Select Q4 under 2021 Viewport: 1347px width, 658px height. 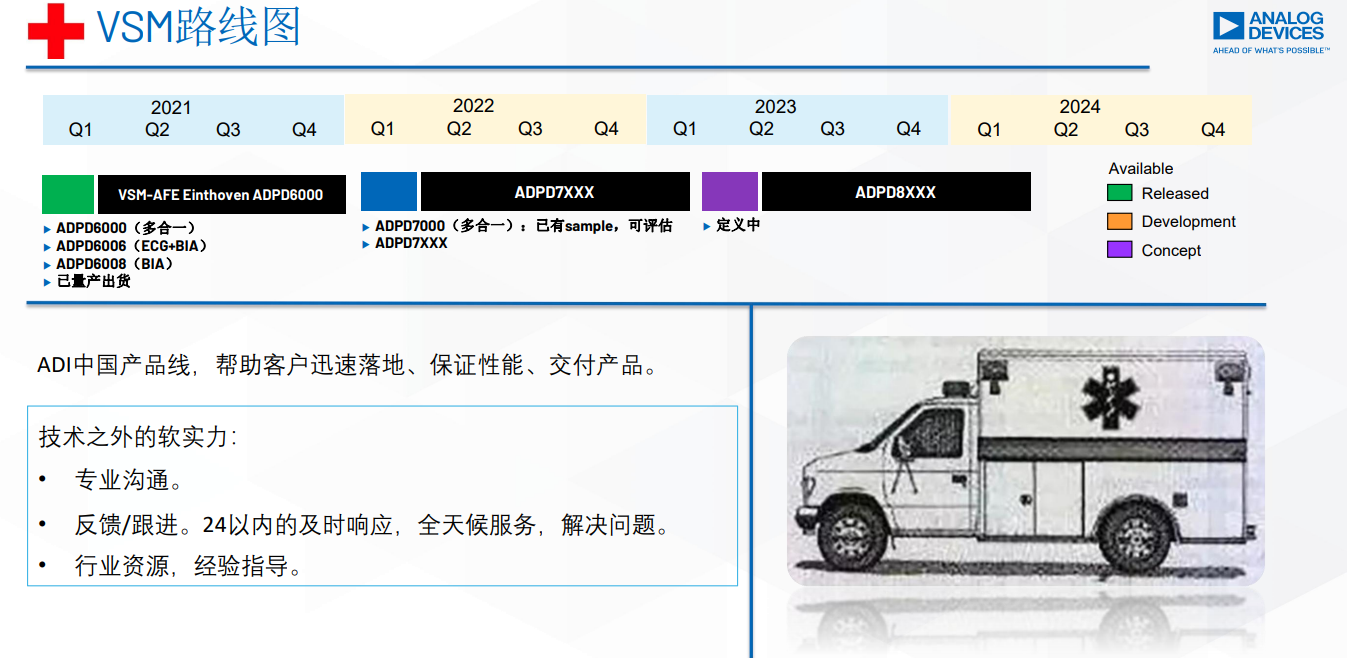(x=304, y=130)
